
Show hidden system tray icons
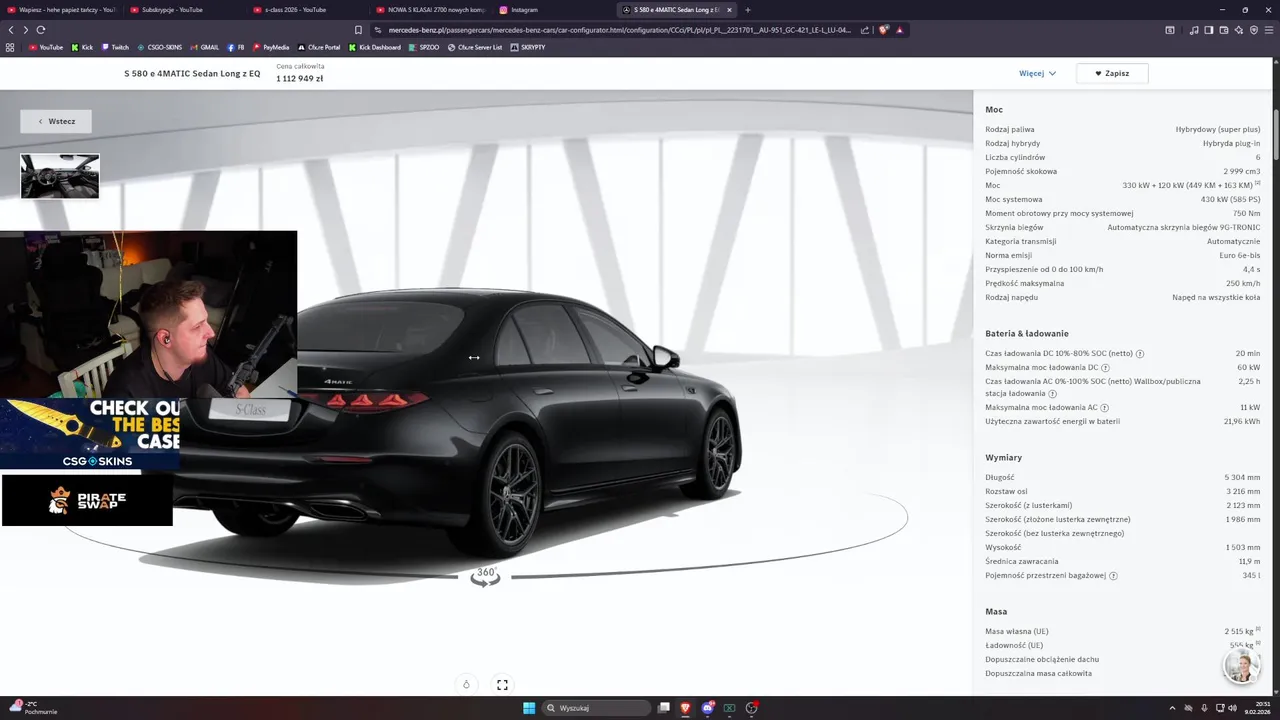[1172, 708]
